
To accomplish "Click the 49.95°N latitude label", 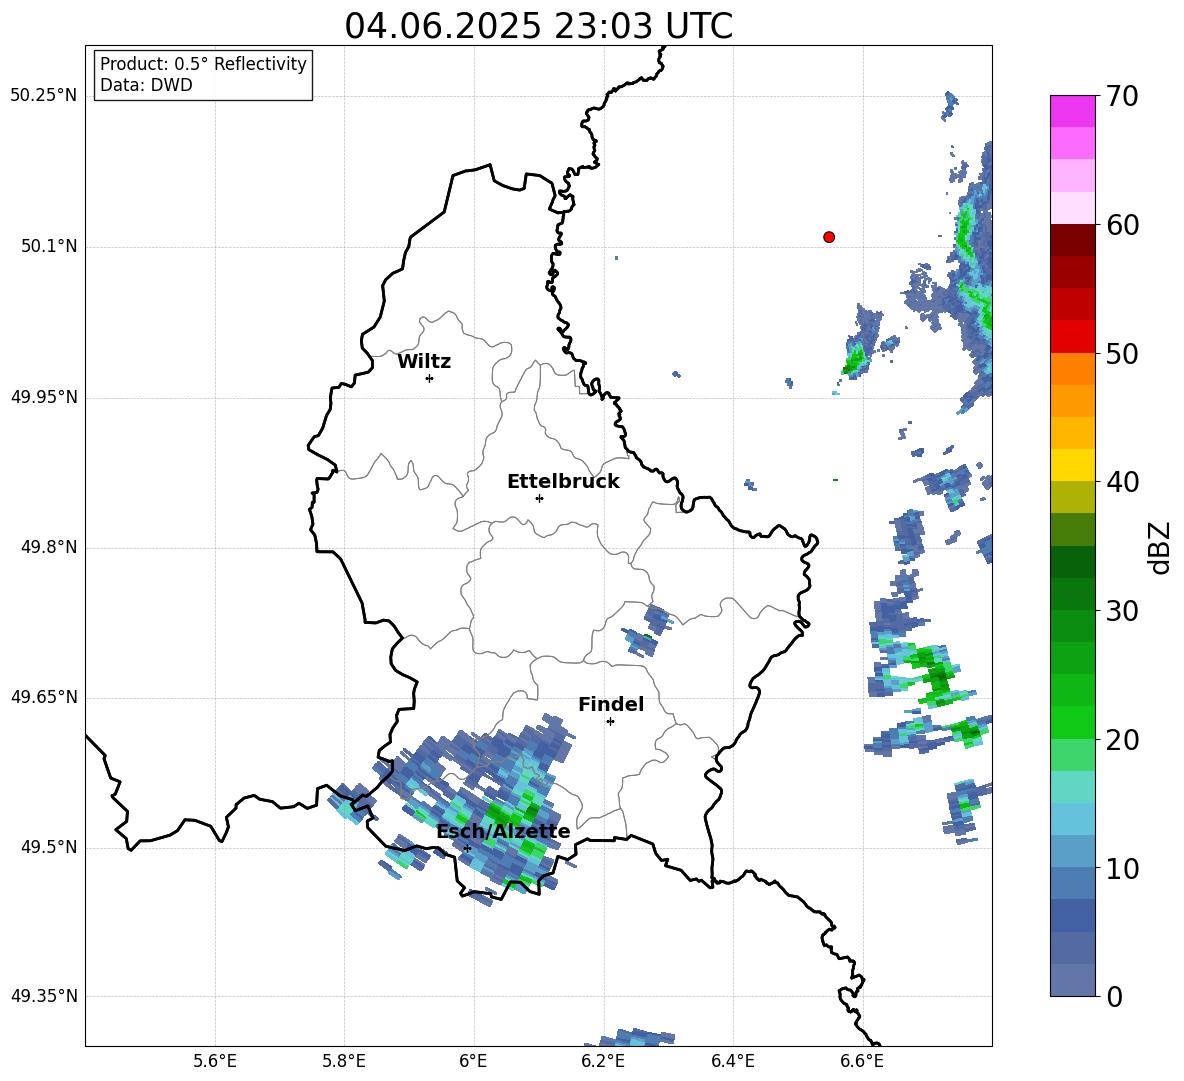I will [x=44, y=396].
